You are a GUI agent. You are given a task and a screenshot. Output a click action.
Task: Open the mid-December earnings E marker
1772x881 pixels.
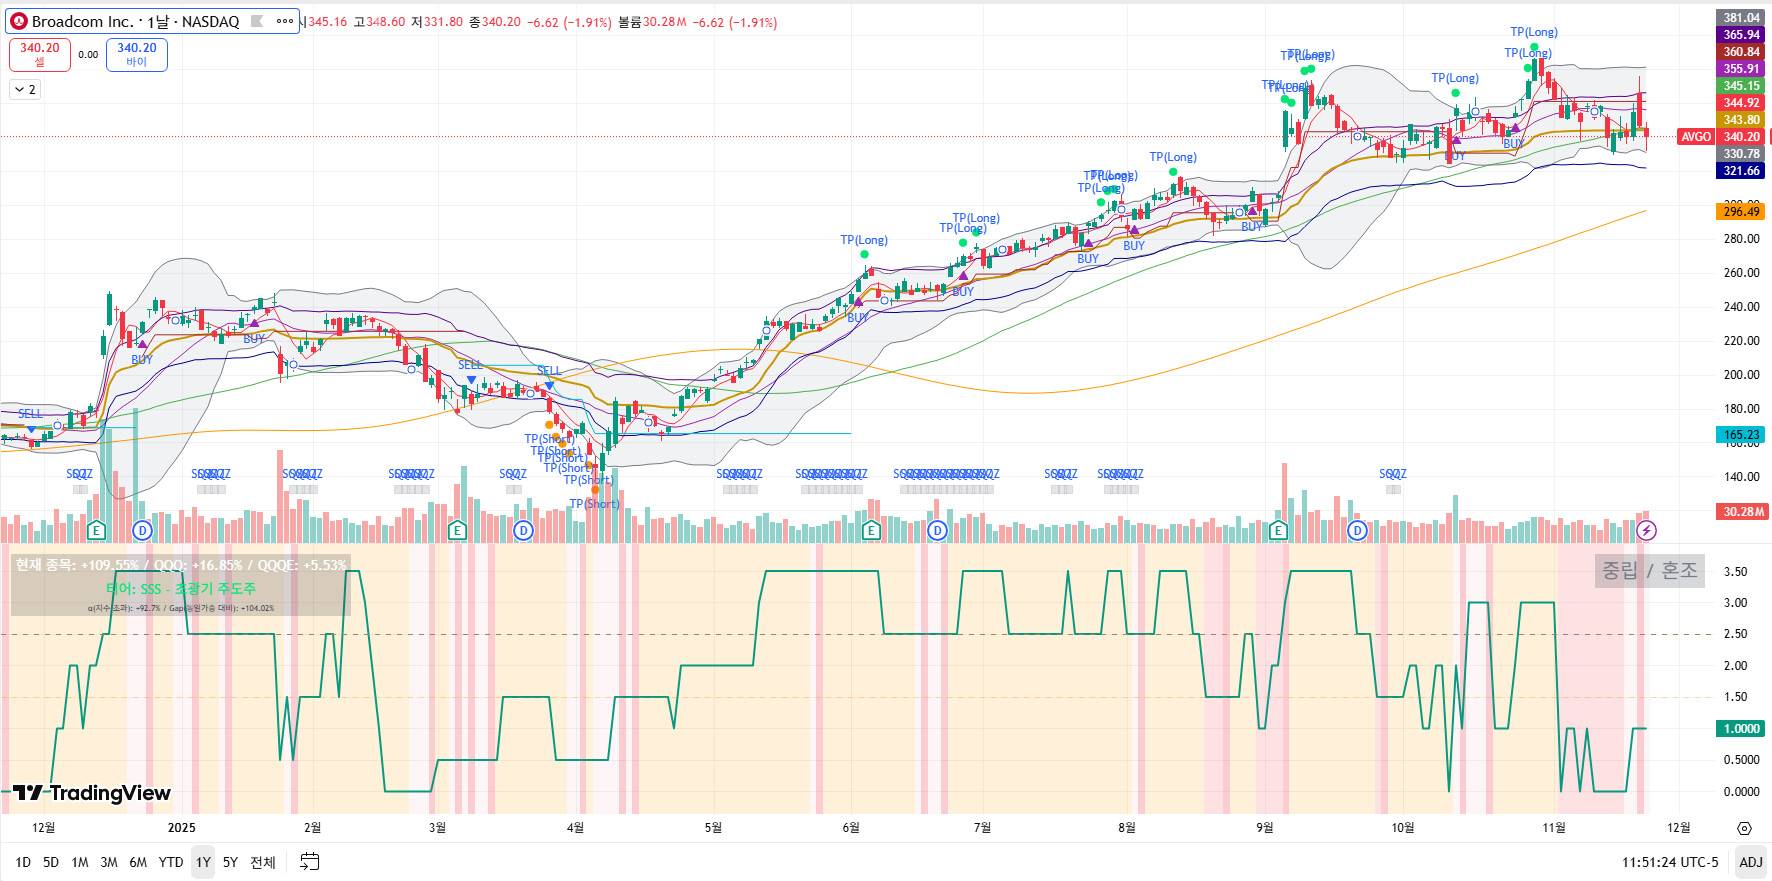click(x=97, y=530)
